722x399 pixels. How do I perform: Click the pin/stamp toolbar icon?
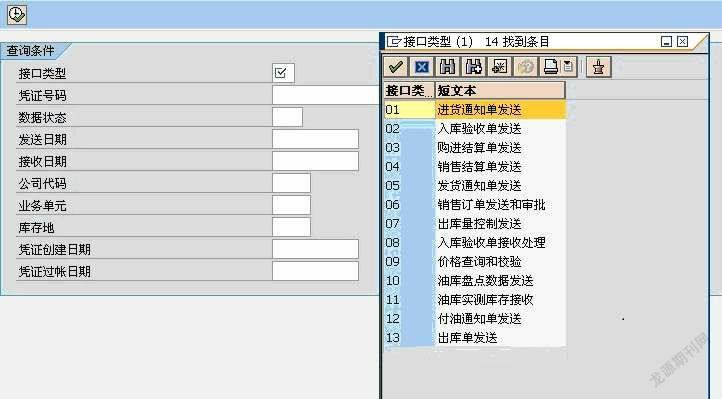[599, 67]
